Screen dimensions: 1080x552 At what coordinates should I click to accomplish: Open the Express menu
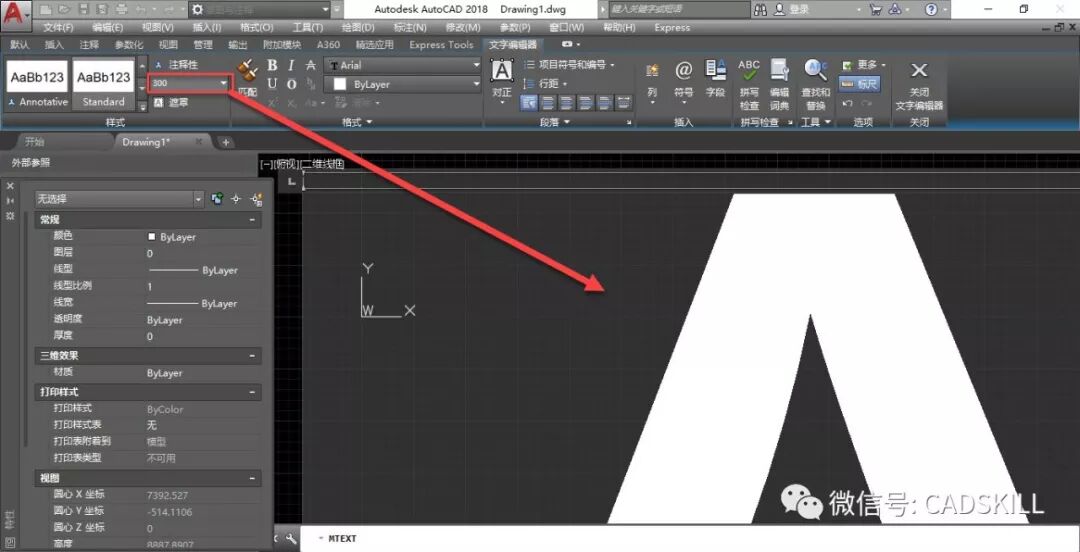click(x=672, y=28)
